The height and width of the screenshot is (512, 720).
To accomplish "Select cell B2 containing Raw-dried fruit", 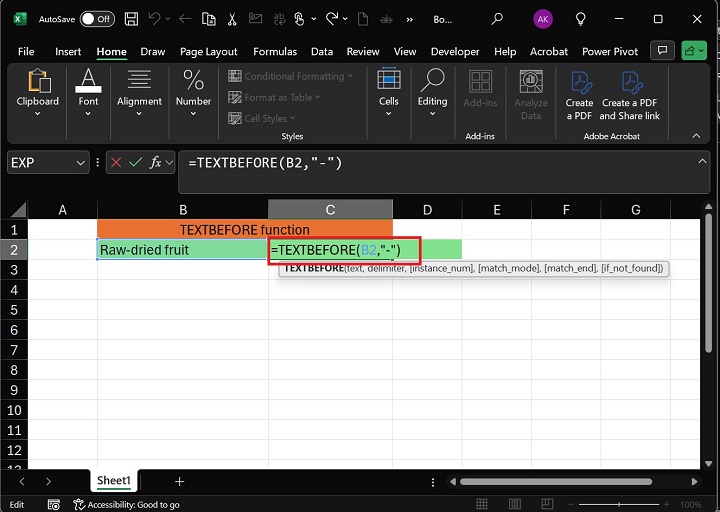I will (183, 249).
